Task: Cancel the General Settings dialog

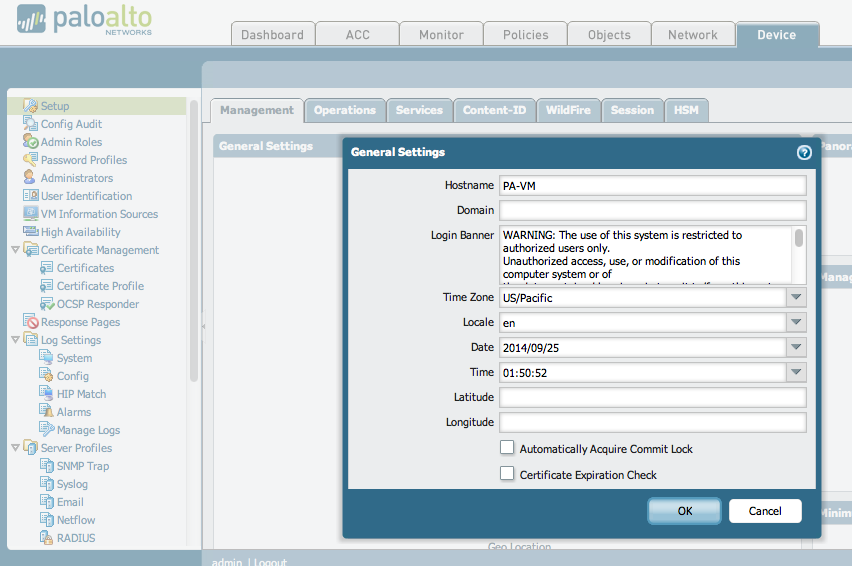Action: tap(765, 511)
